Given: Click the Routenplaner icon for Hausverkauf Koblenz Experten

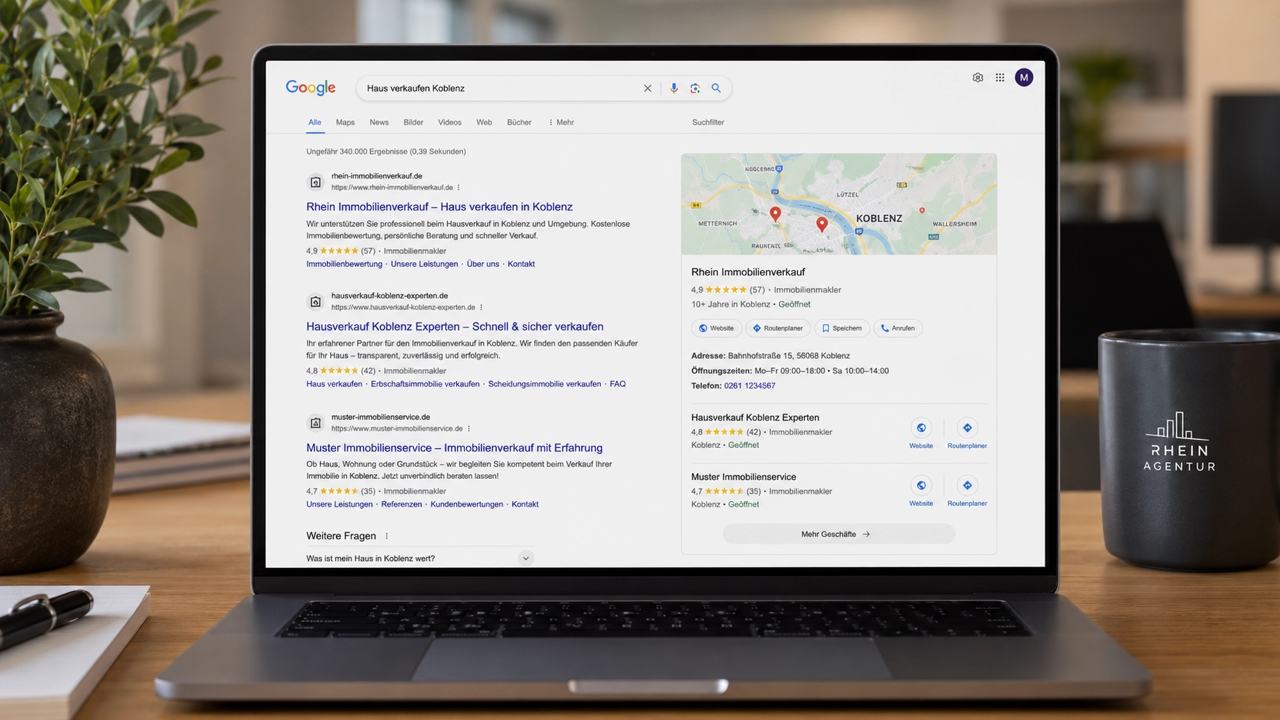Looking at the screenshot, I should click(x=967, y=428).
